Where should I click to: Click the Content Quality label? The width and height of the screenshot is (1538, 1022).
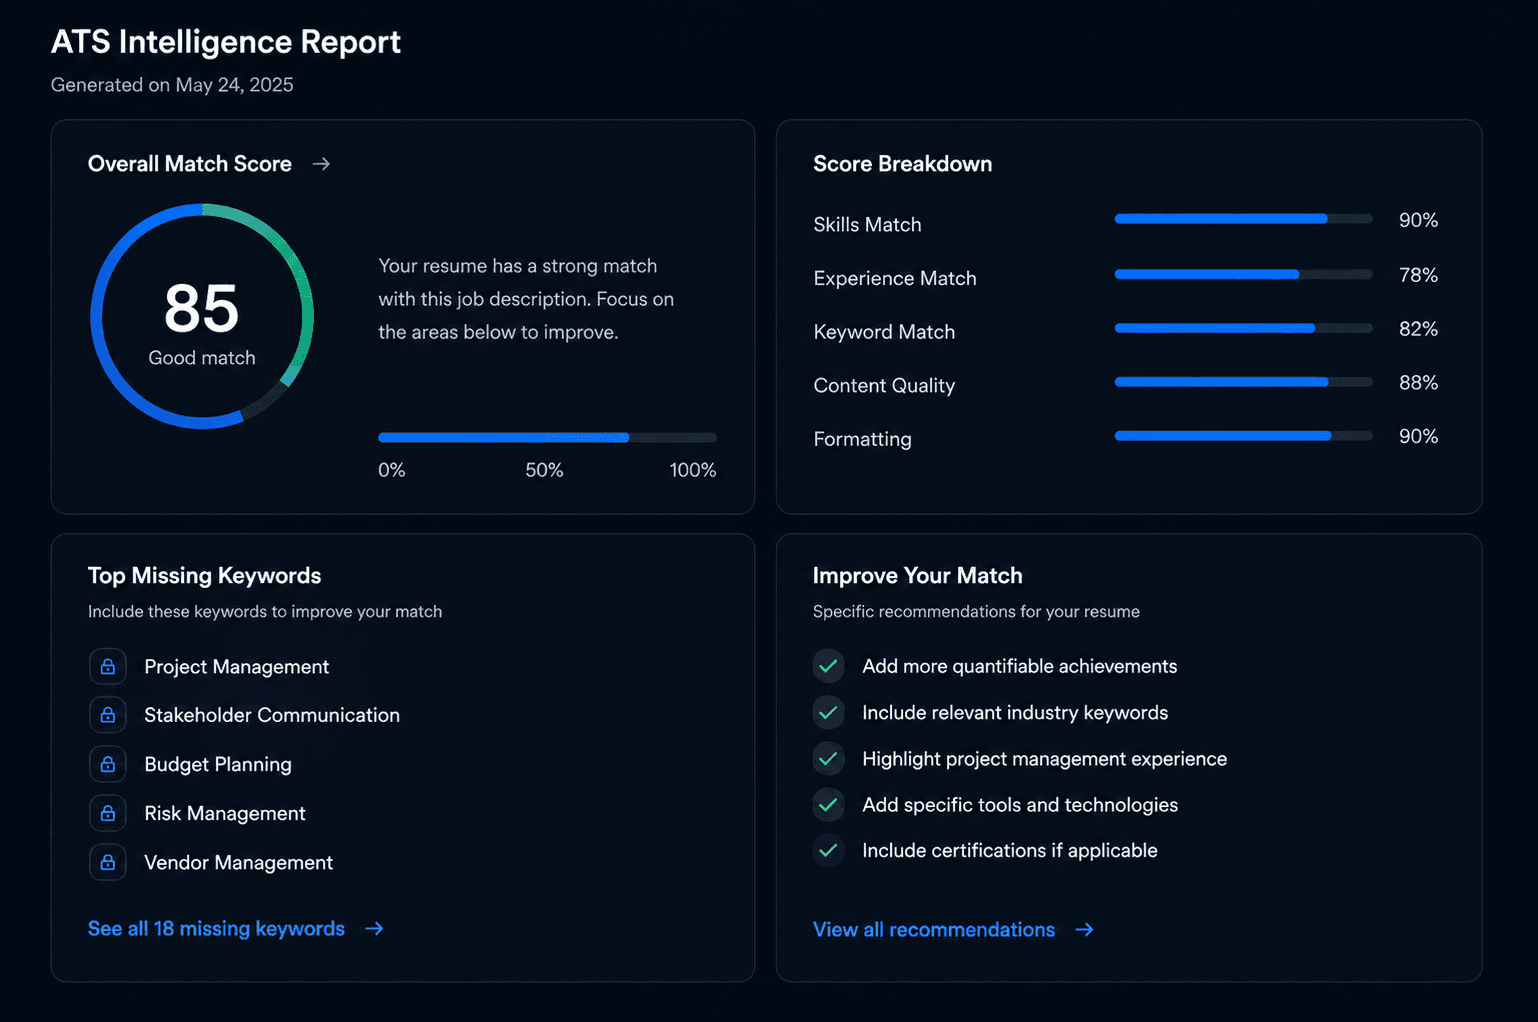click(x=884, y=386)
